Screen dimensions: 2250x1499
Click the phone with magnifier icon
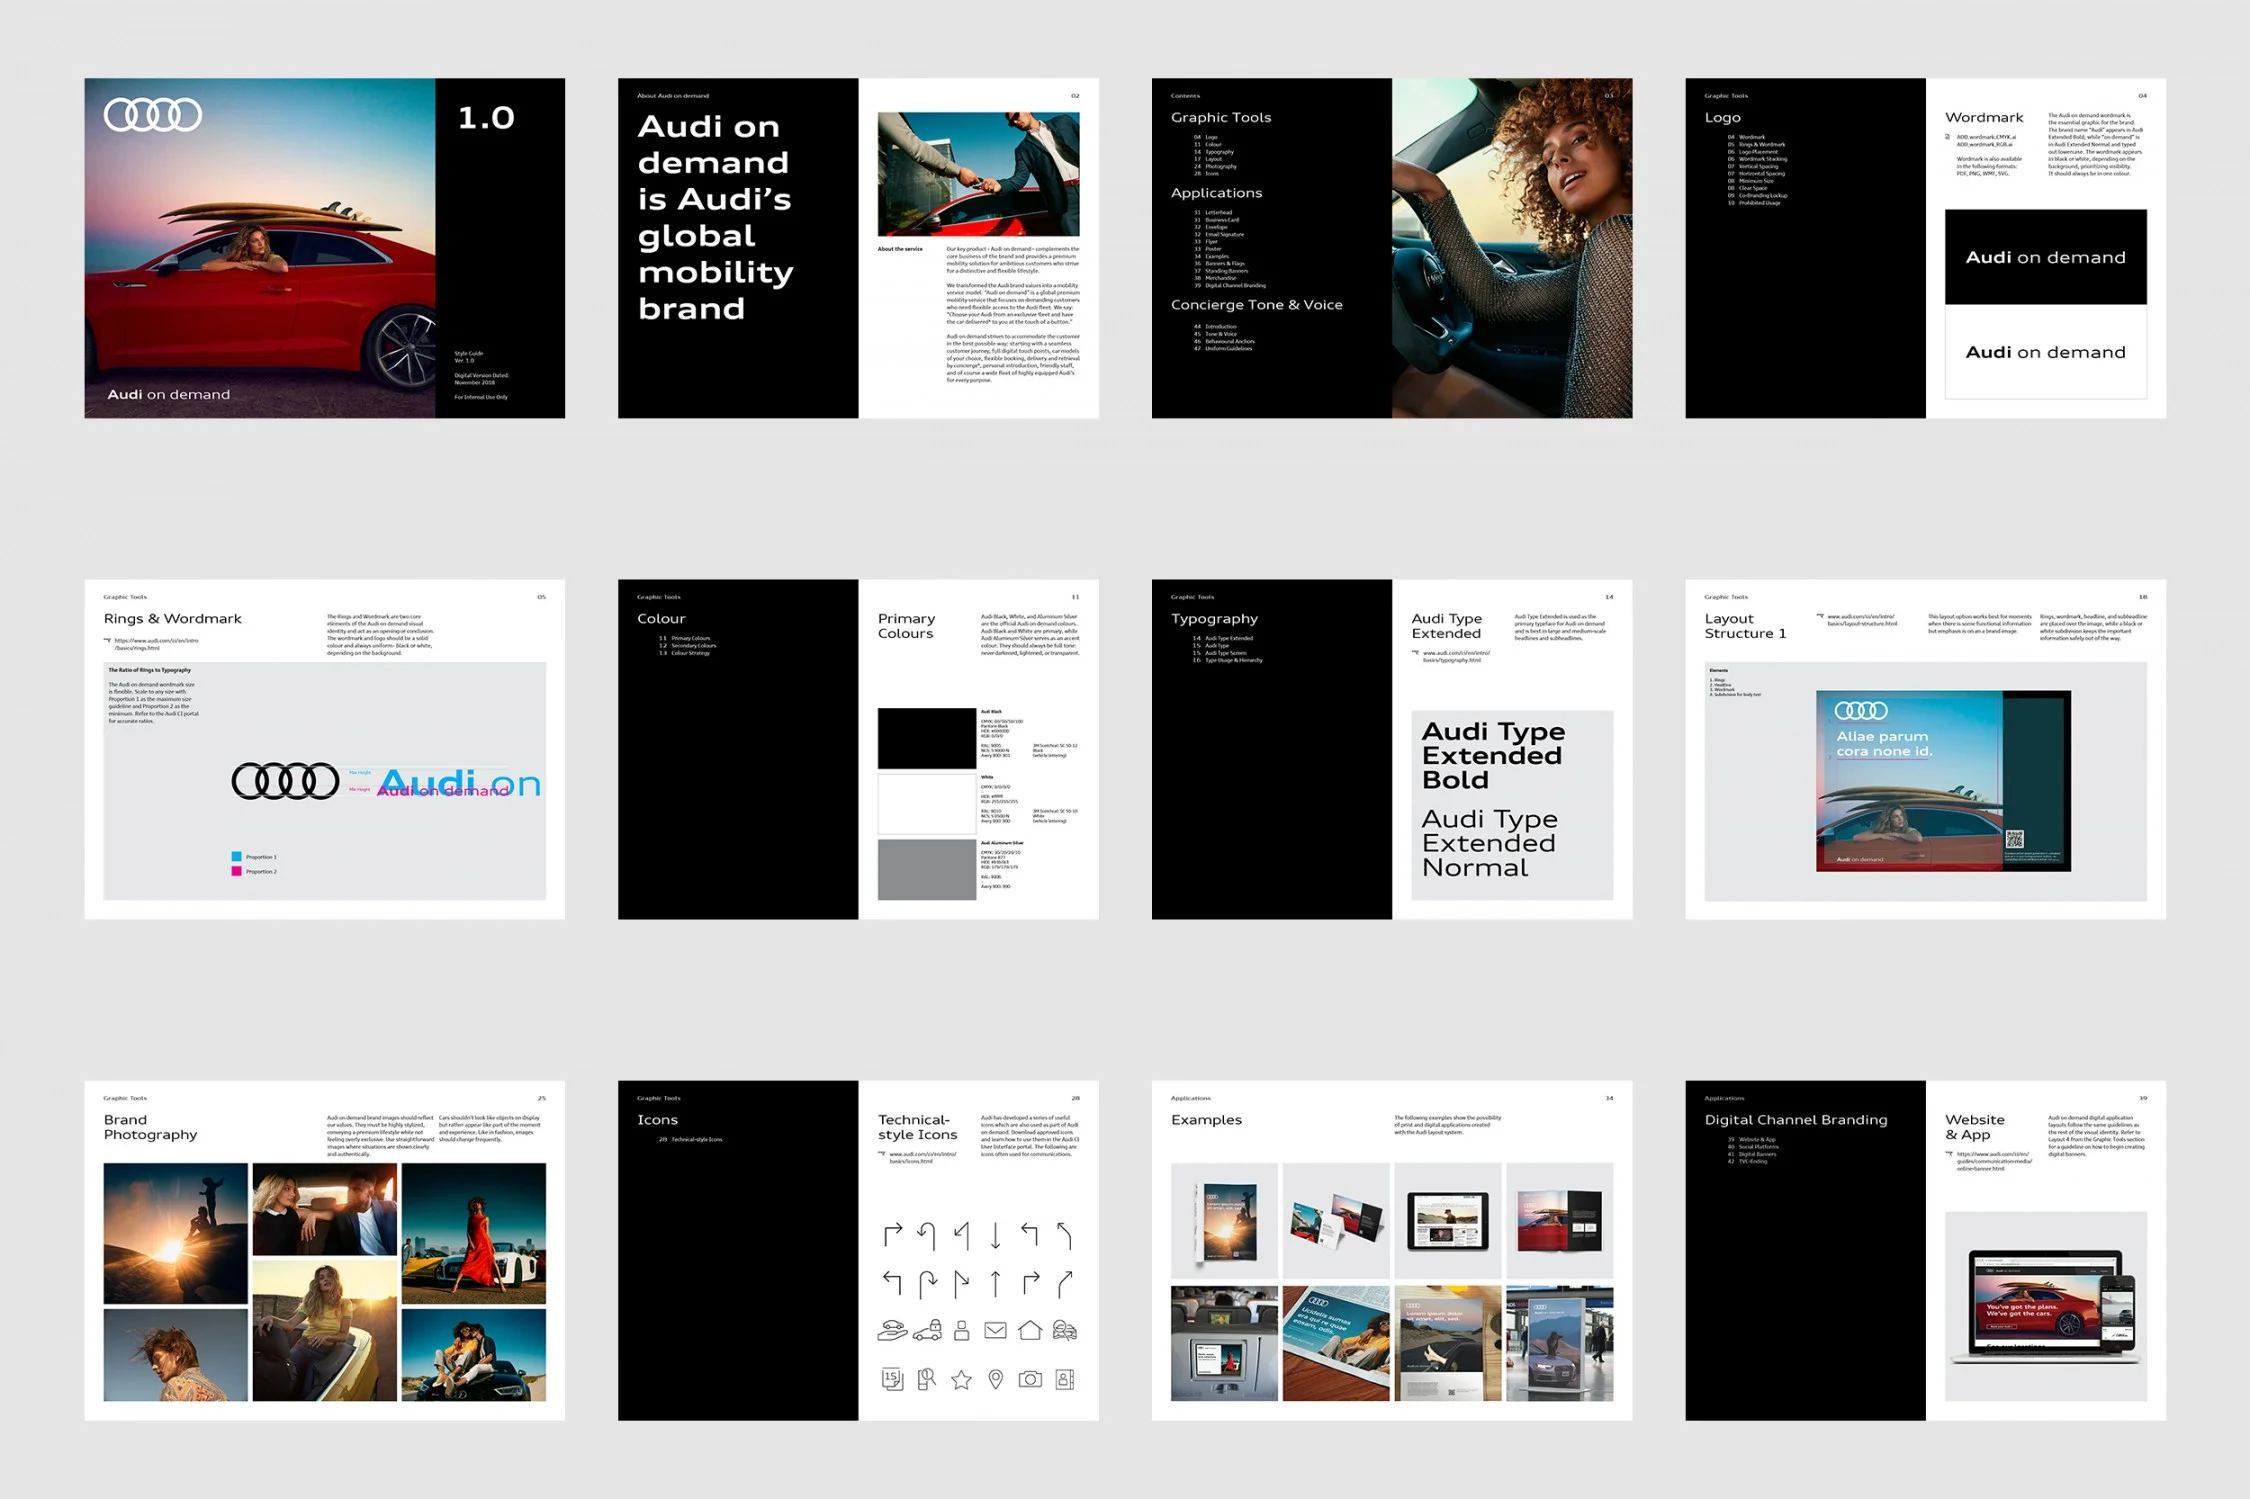pos(927,1380)
